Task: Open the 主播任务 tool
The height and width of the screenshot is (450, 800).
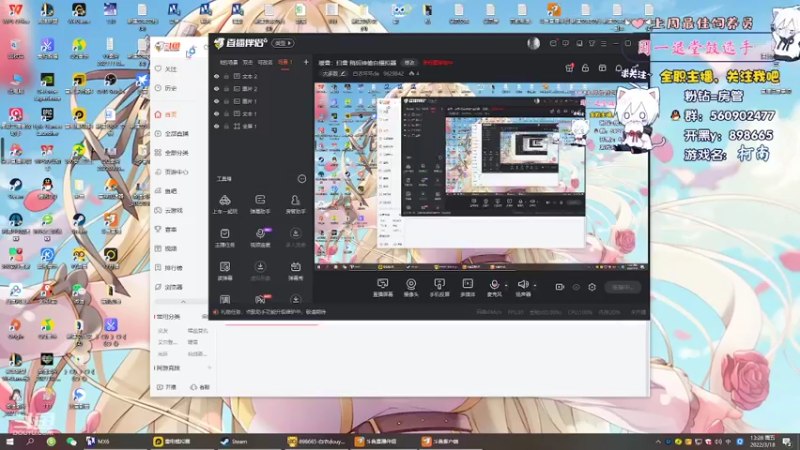Action: (224, 238)
